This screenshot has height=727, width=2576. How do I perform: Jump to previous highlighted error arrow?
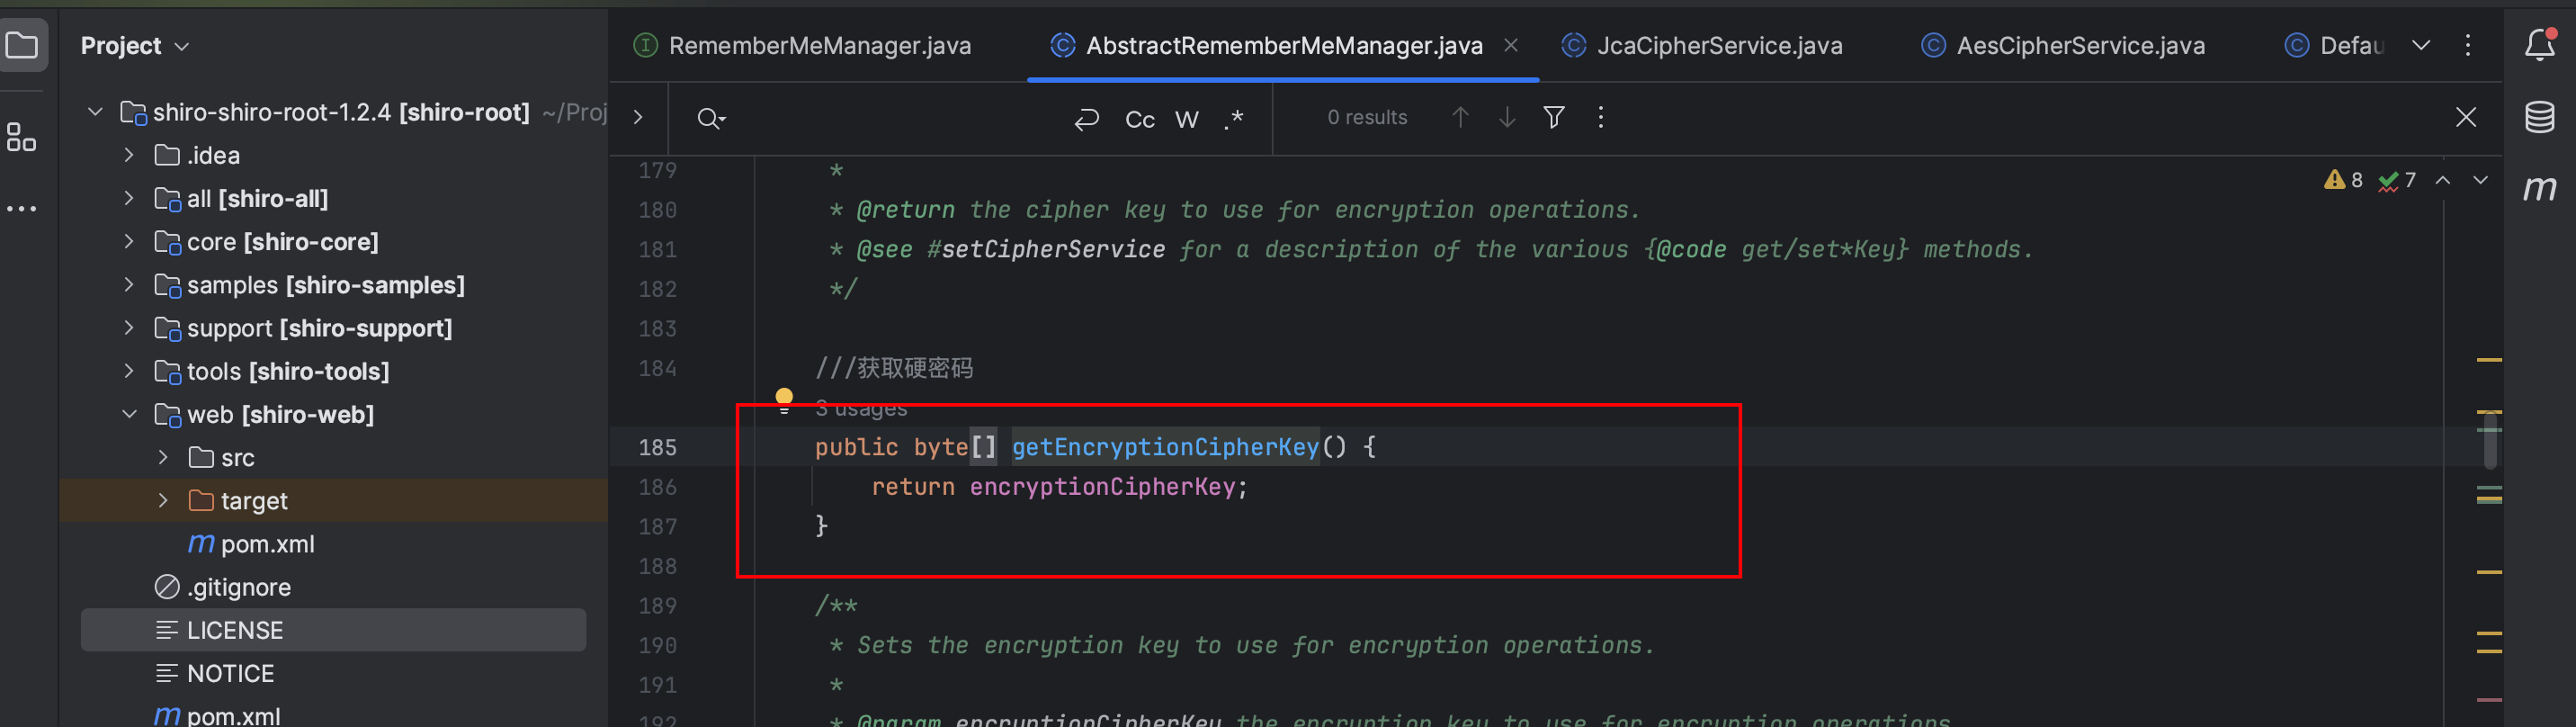click(2443, 180)
